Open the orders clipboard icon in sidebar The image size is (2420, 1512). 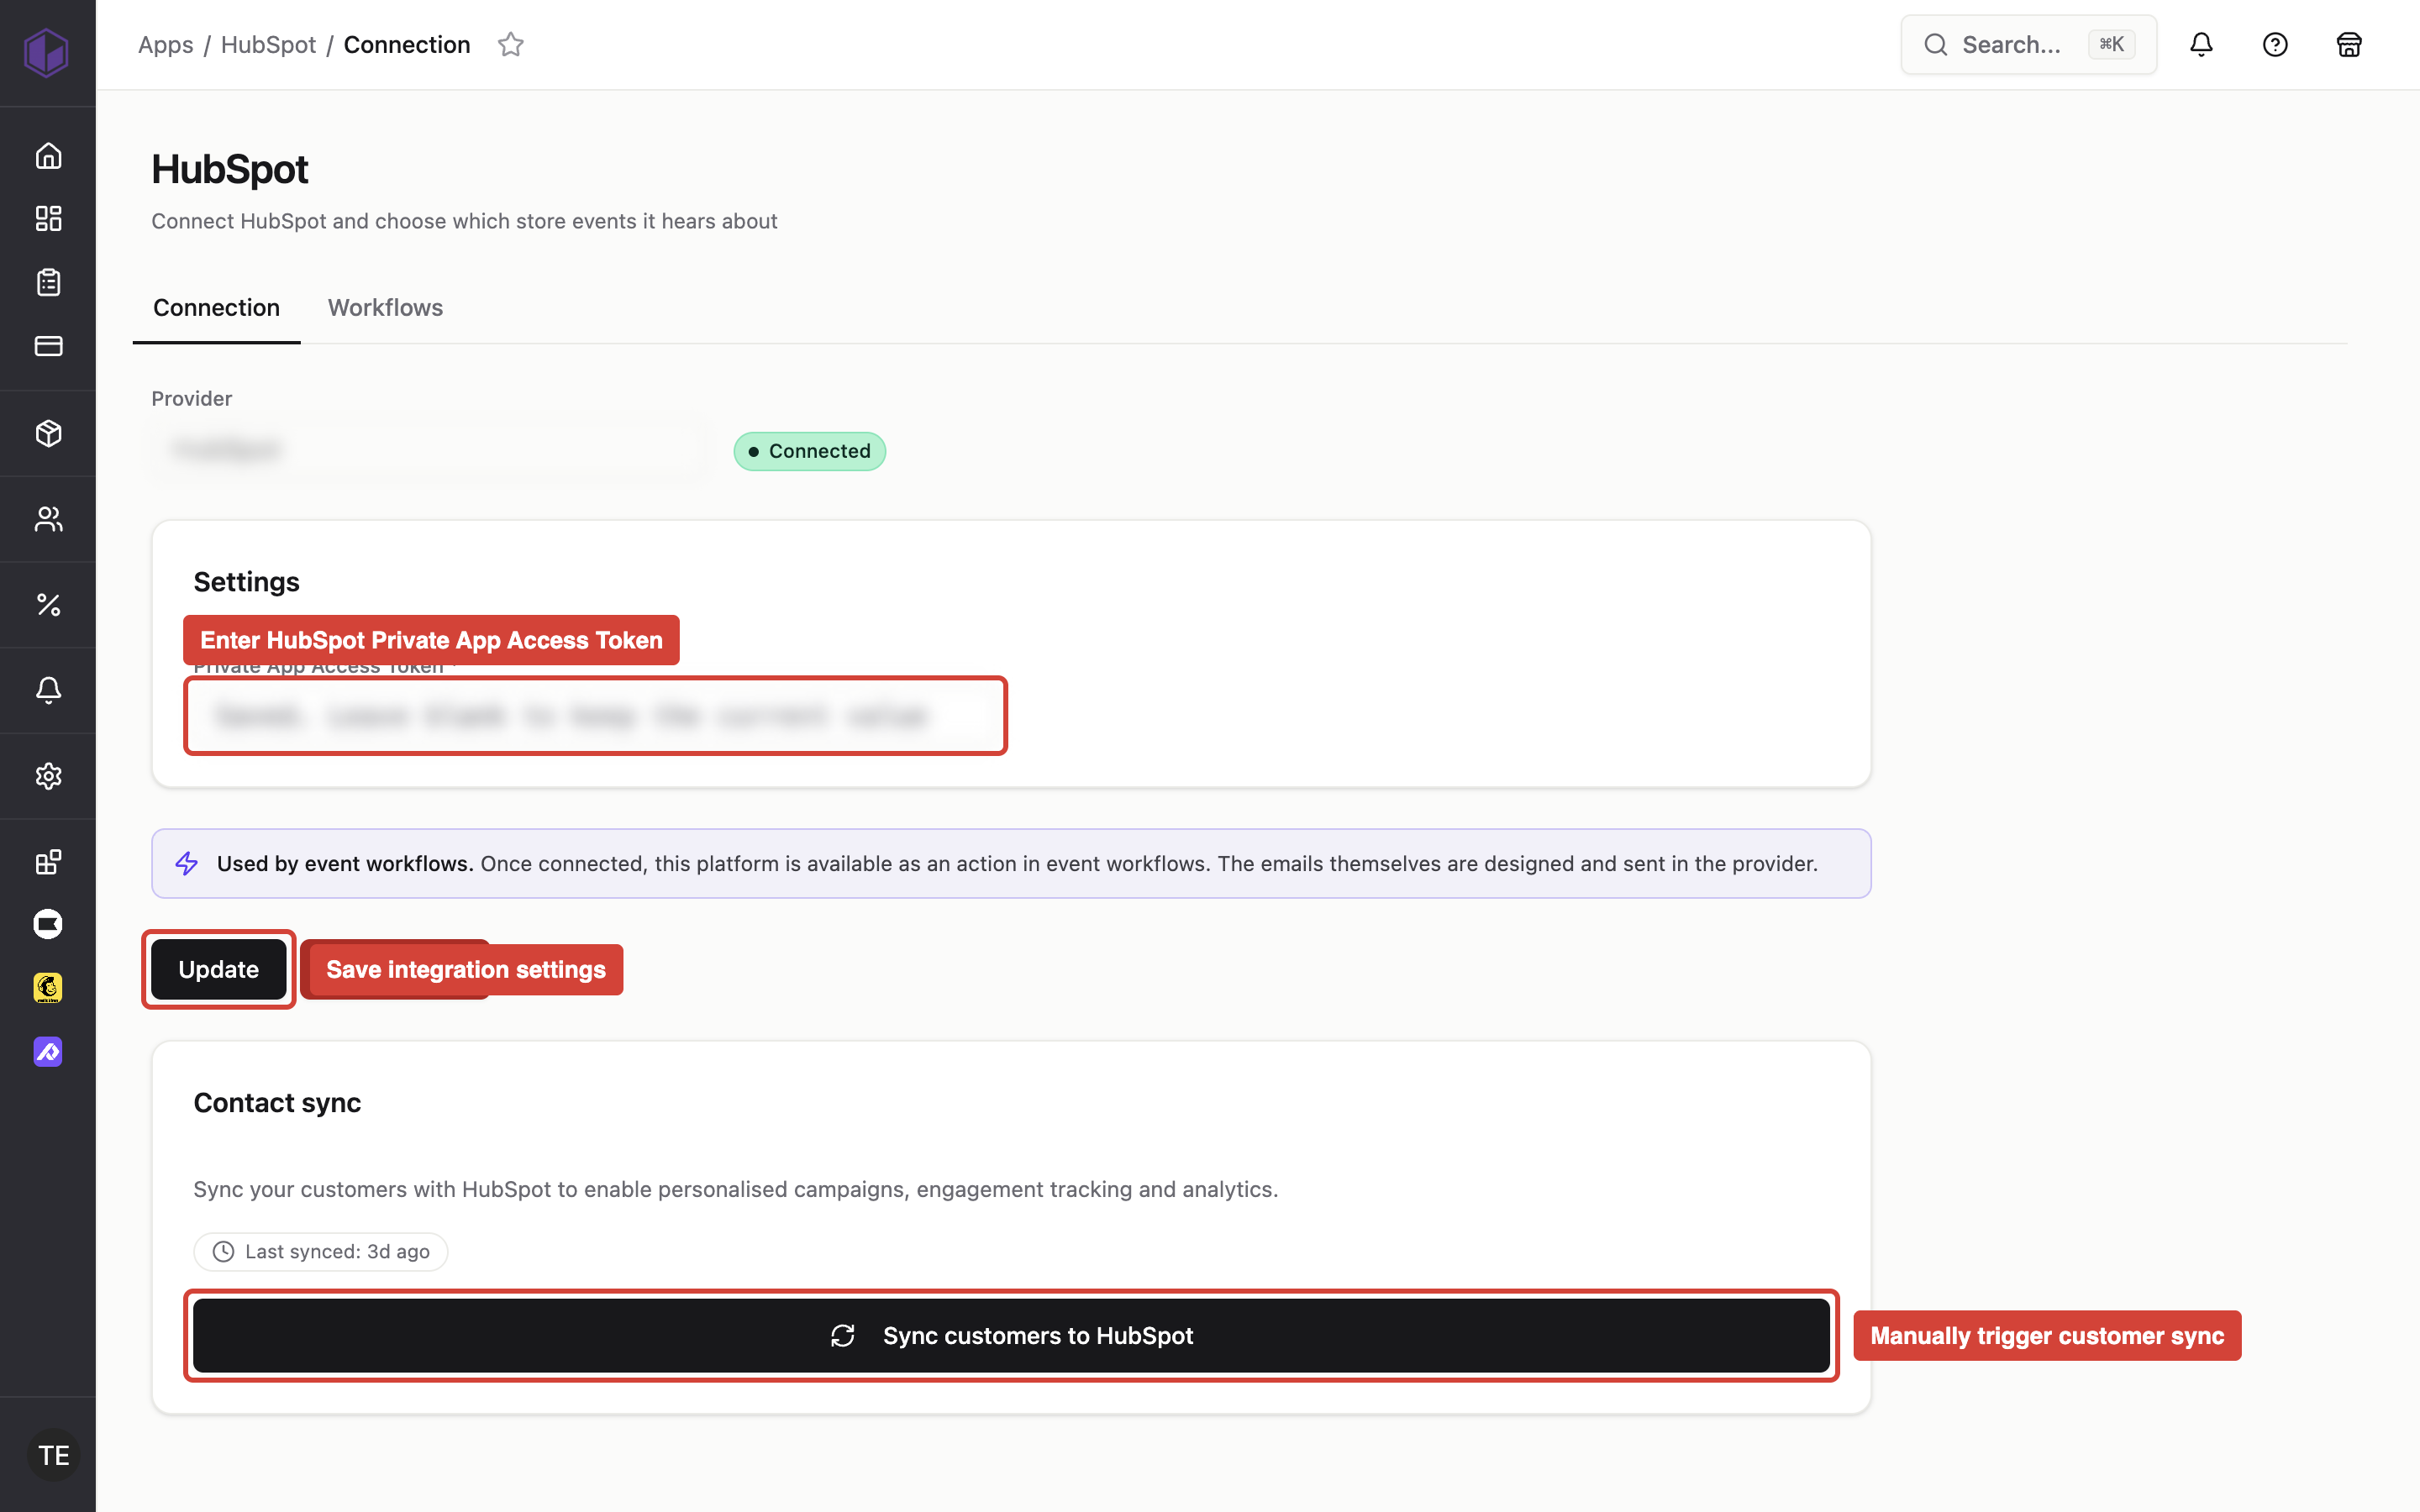tap(48, 282)
